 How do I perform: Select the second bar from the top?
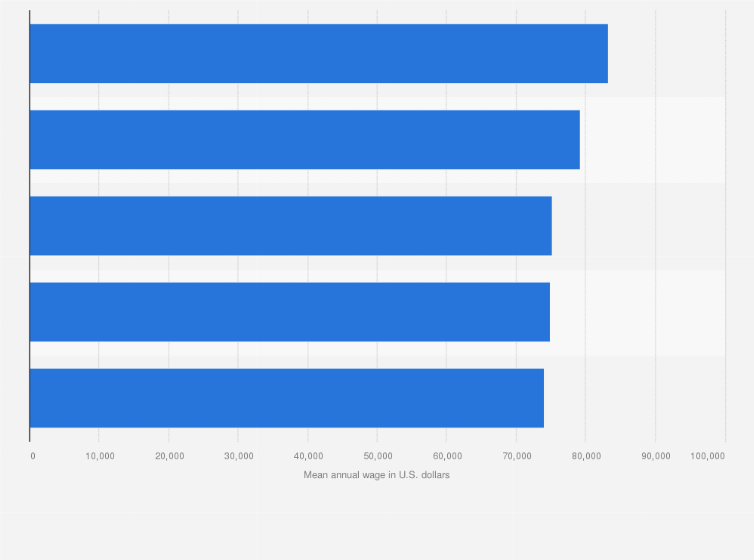point(304,140)
